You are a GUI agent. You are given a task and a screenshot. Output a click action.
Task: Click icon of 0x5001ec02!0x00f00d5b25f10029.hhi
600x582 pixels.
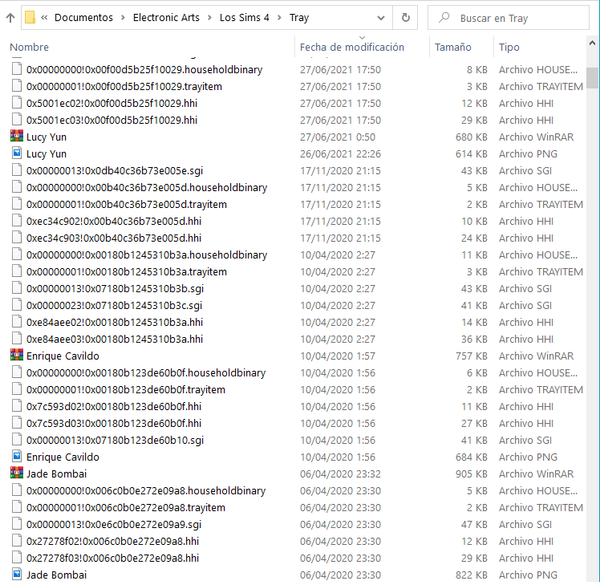coord(16,103)
